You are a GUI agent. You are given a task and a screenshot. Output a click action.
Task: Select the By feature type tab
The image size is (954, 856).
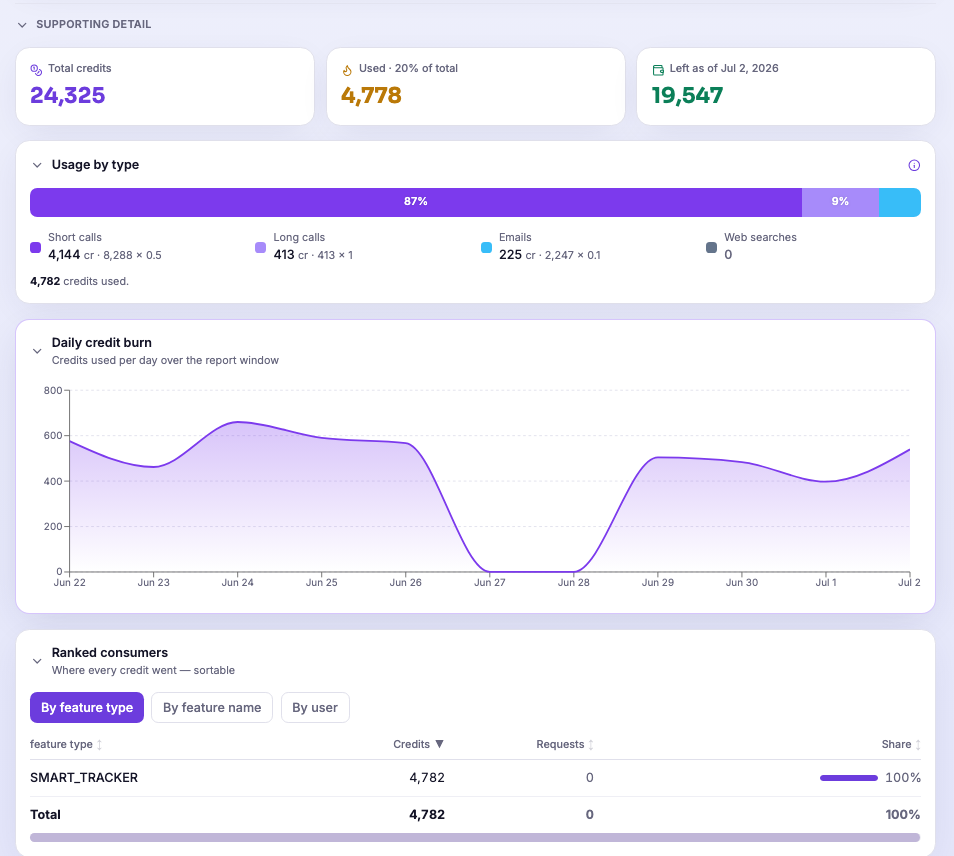(x=87, y=708)
